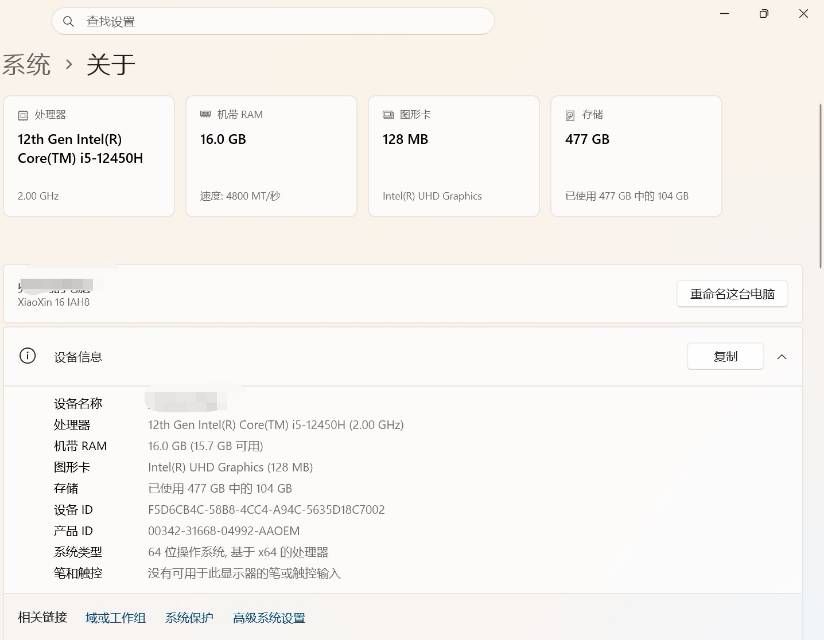This screenshot has width=824, height=640.
Task: Click the installed RAM icon
Action: click(205, 114)
